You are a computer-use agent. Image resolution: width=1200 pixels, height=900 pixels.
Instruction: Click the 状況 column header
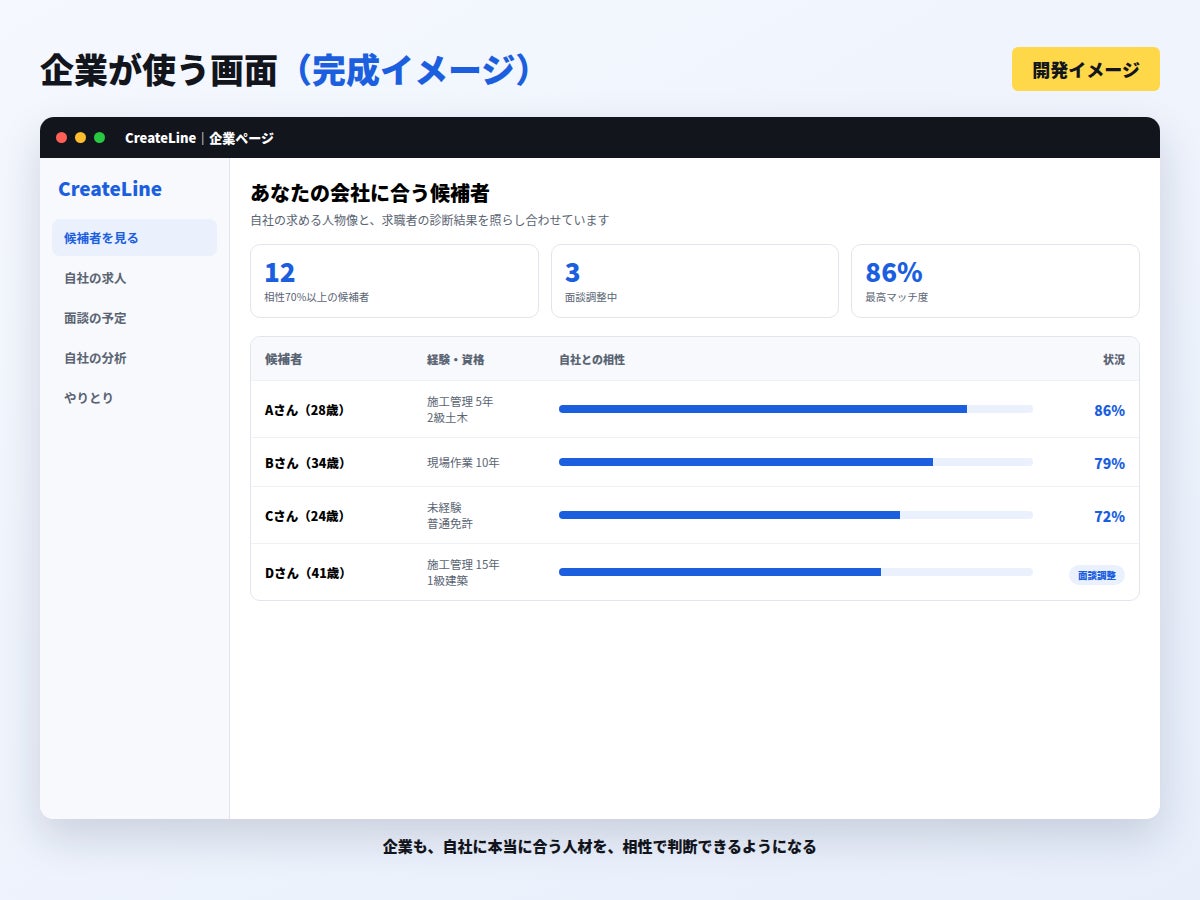[1113, 359]
